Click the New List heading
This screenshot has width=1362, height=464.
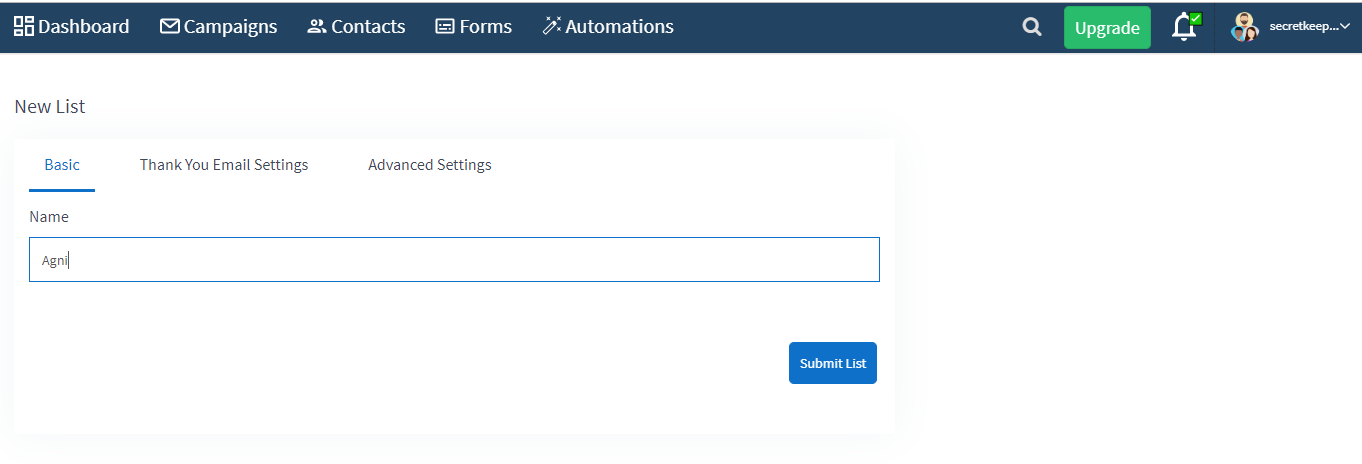(x=50, y=107)
